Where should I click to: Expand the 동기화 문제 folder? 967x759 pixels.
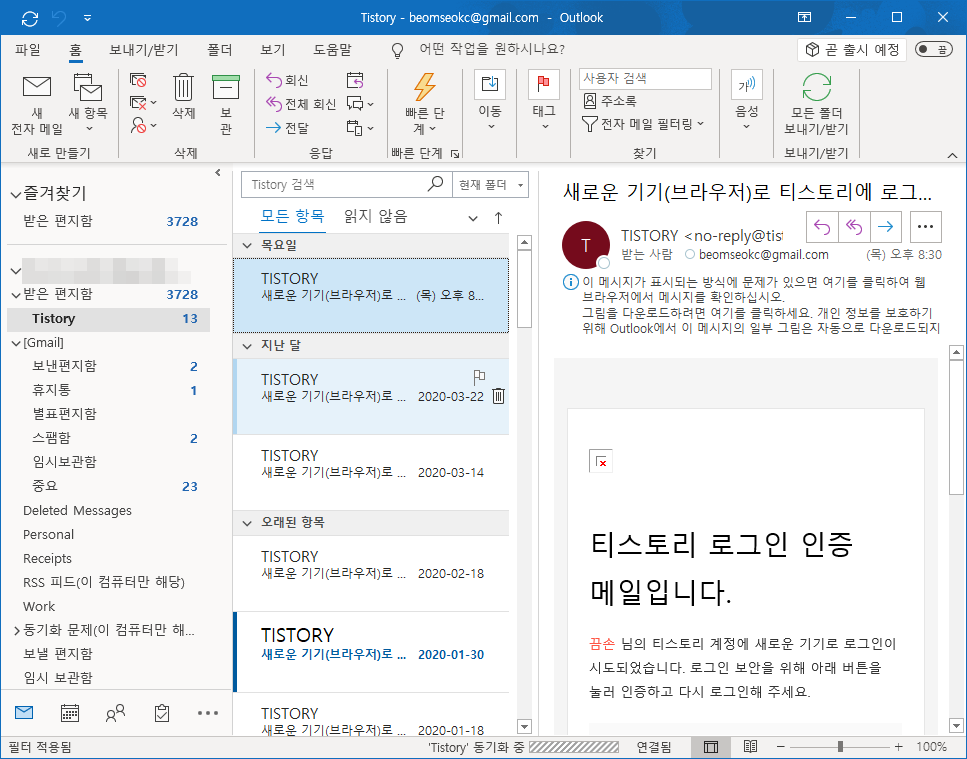[16, 630]
